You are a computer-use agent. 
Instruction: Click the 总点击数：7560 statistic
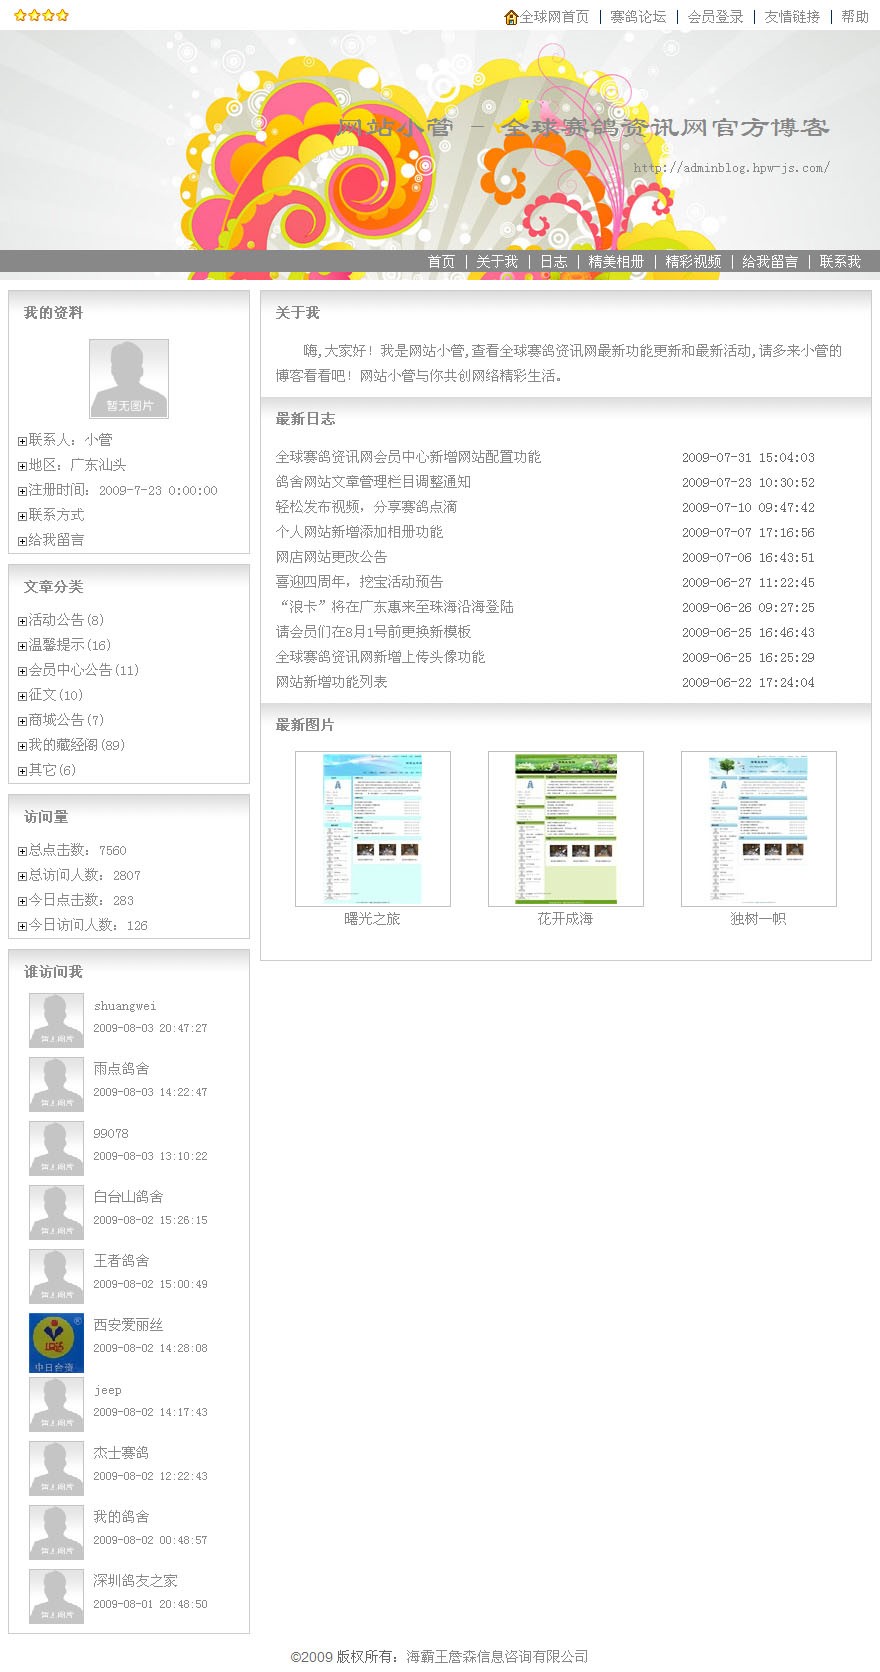tap(77, 850)
